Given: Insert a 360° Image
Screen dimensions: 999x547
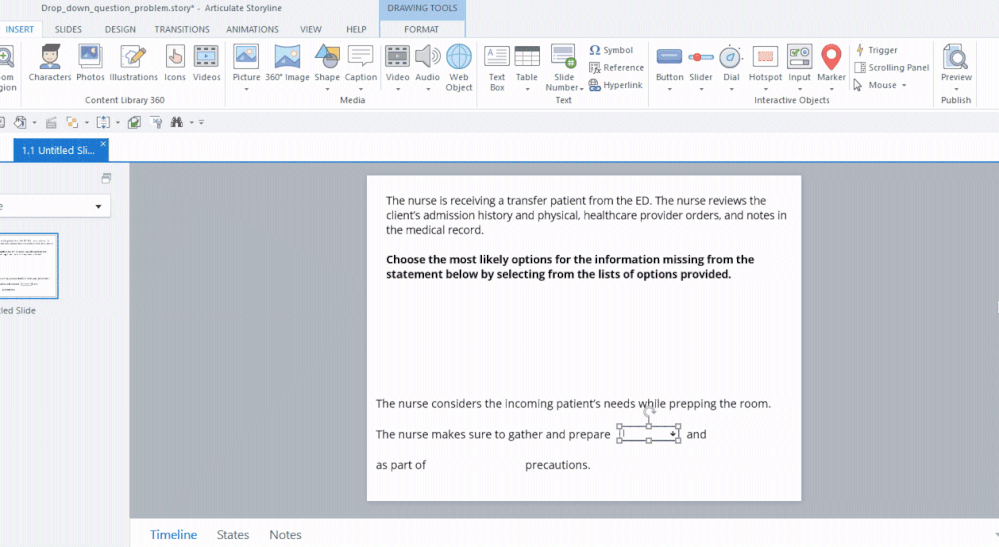Looking at the screenshot, I should click(x=287, y=63).
